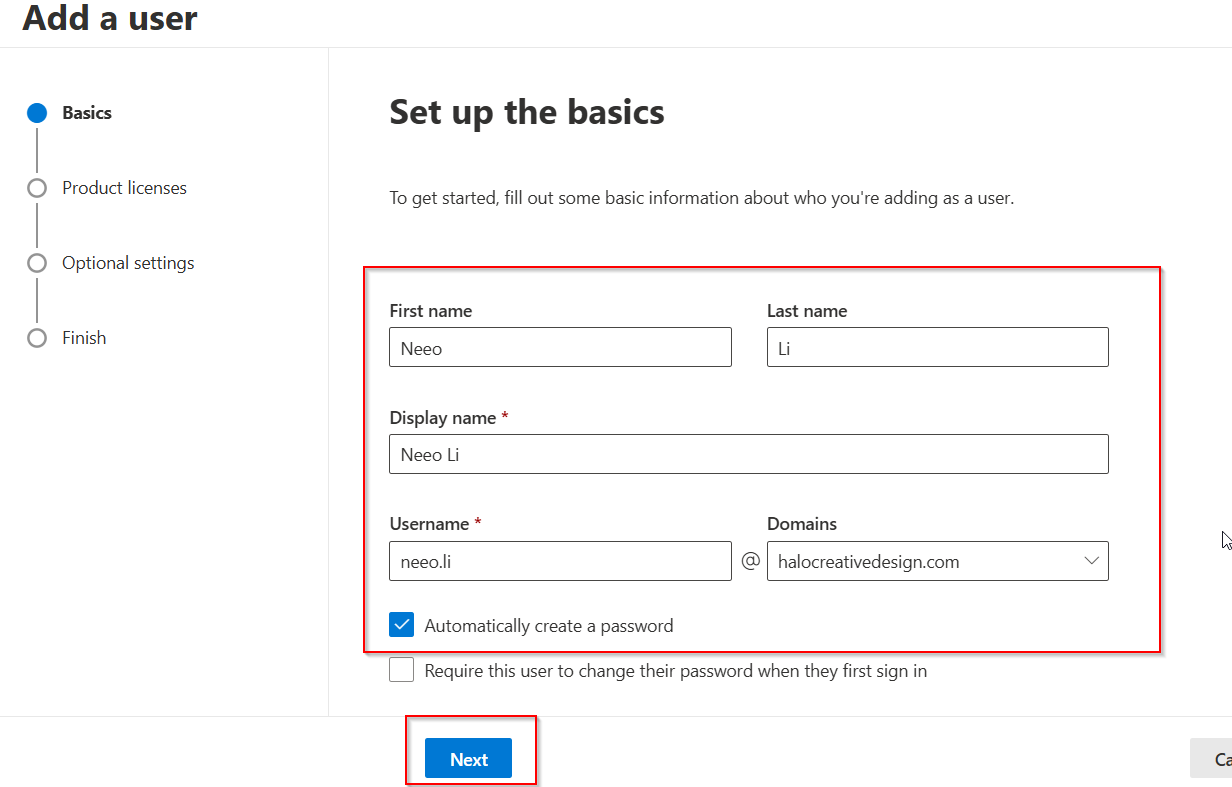
Task: Go to Product licenses step
Action: (124, 188)
